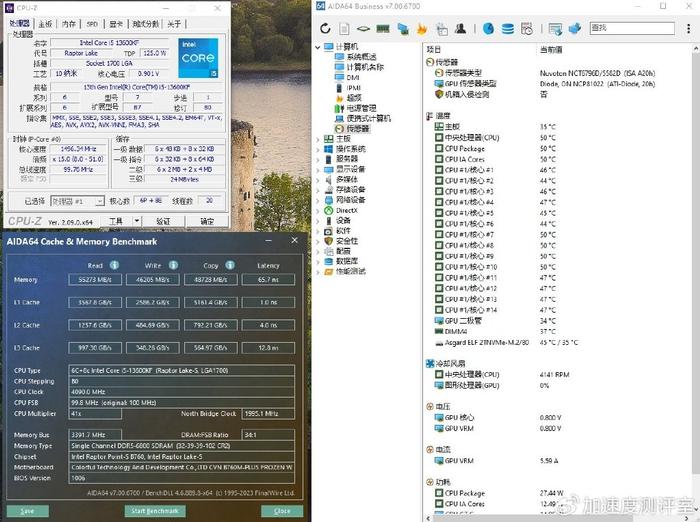Click the info icon next to Write
This screenshot has width=700, height=522.
pos(173,265)
